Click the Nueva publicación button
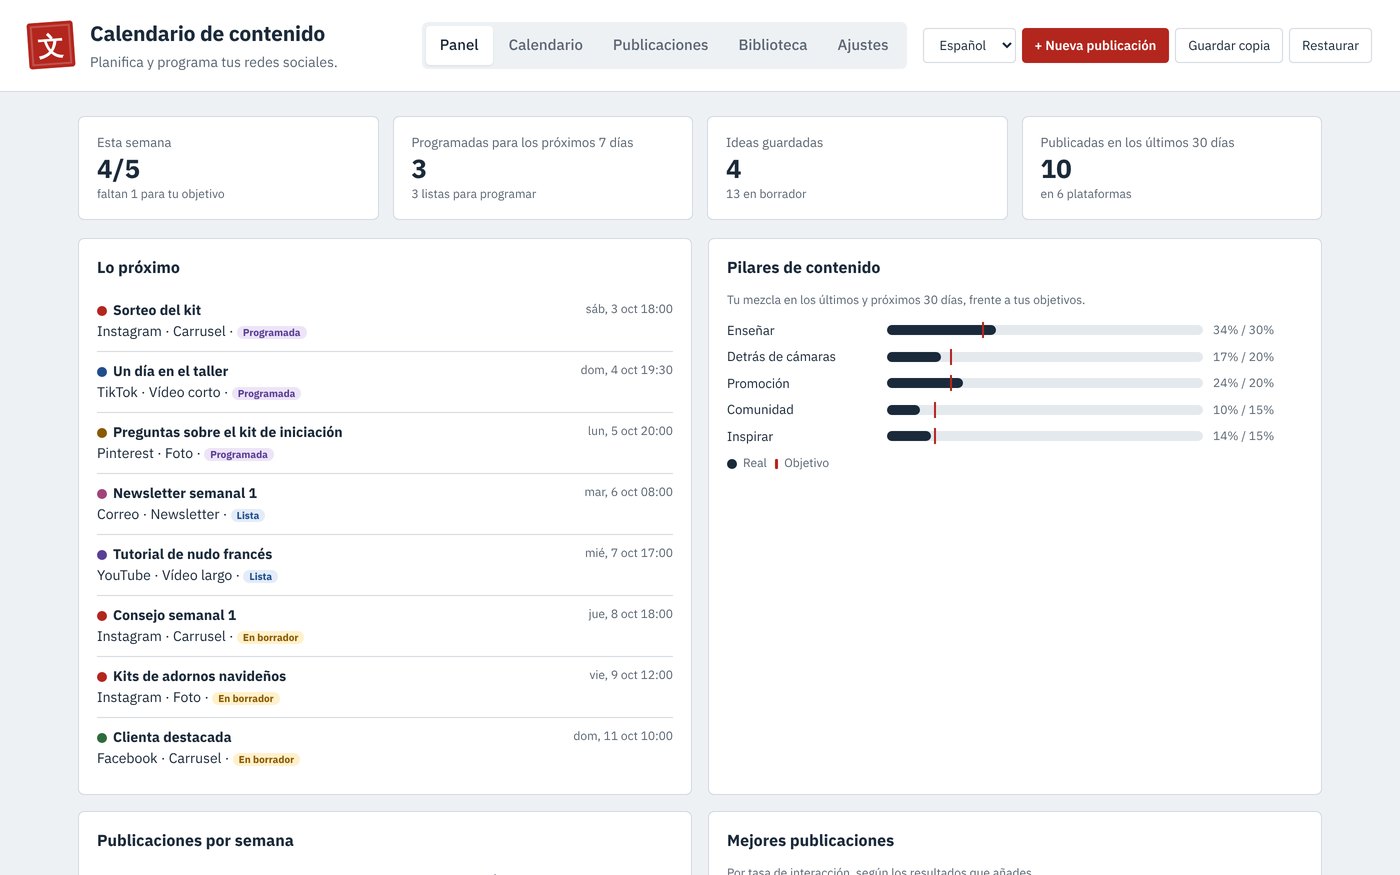The height and width of the screenshot is (875, 1400). [1095, 45]
